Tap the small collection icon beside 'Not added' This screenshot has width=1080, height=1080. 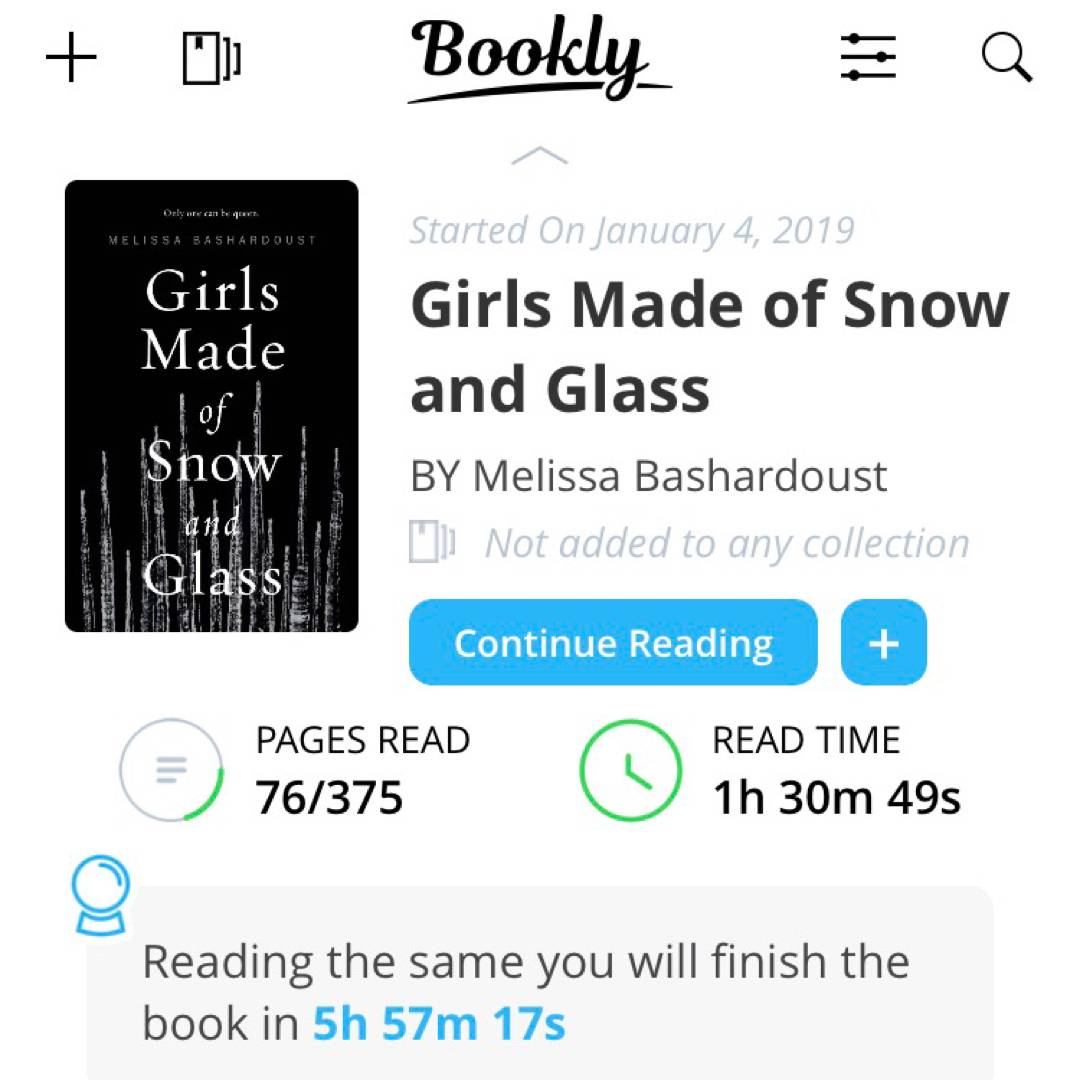click(x=432, y=544)
